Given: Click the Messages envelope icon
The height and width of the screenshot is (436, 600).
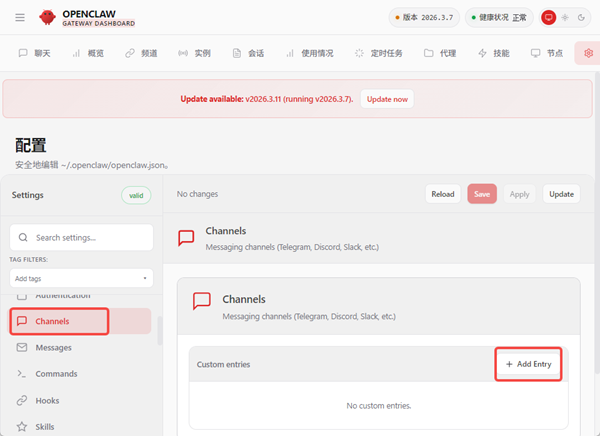Looking at the screenshot, I should 22,347.
